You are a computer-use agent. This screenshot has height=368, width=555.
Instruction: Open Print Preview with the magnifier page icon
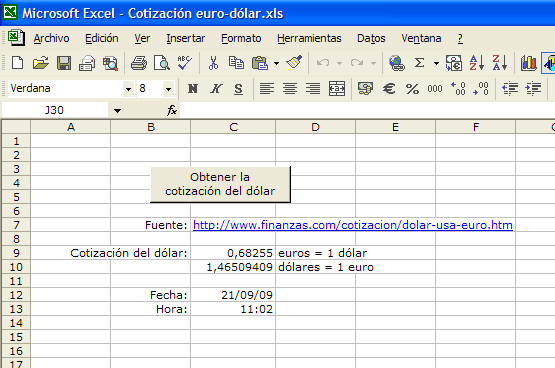[x=162, y=63]
